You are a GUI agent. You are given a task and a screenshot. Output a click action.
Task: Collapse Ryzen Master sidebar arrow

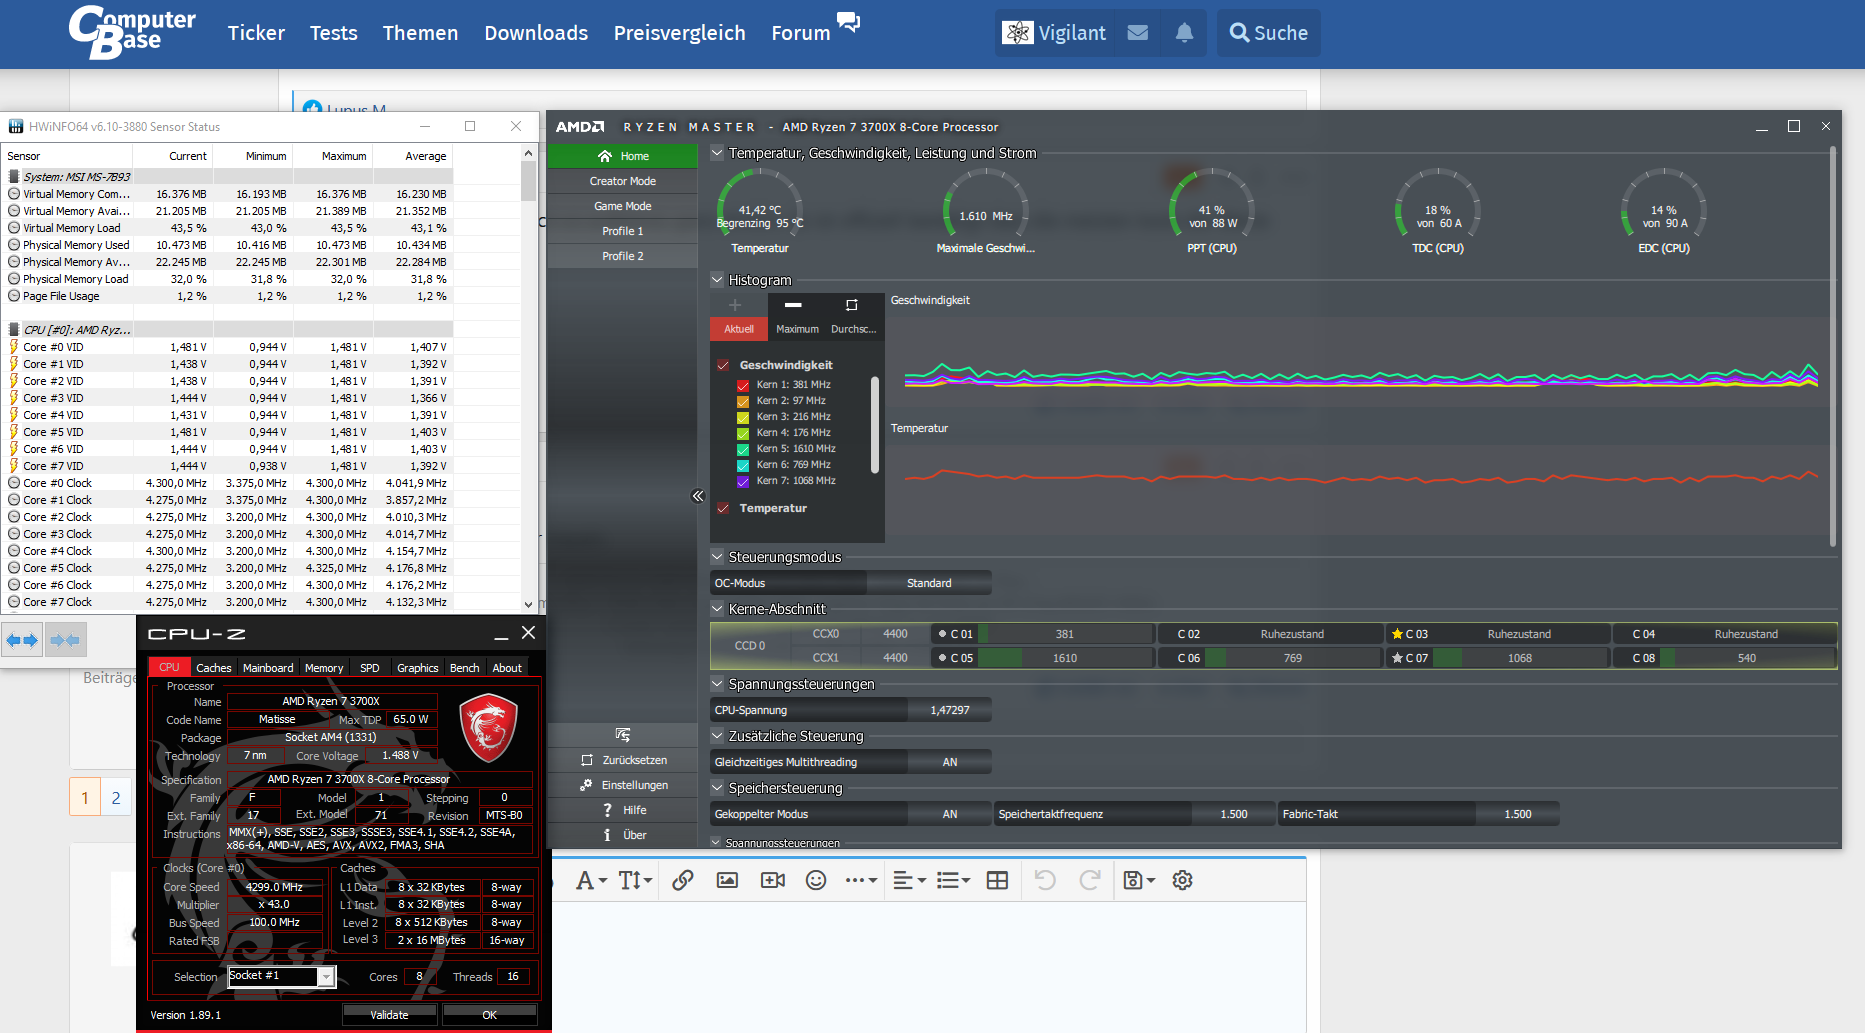coord(698,496)
